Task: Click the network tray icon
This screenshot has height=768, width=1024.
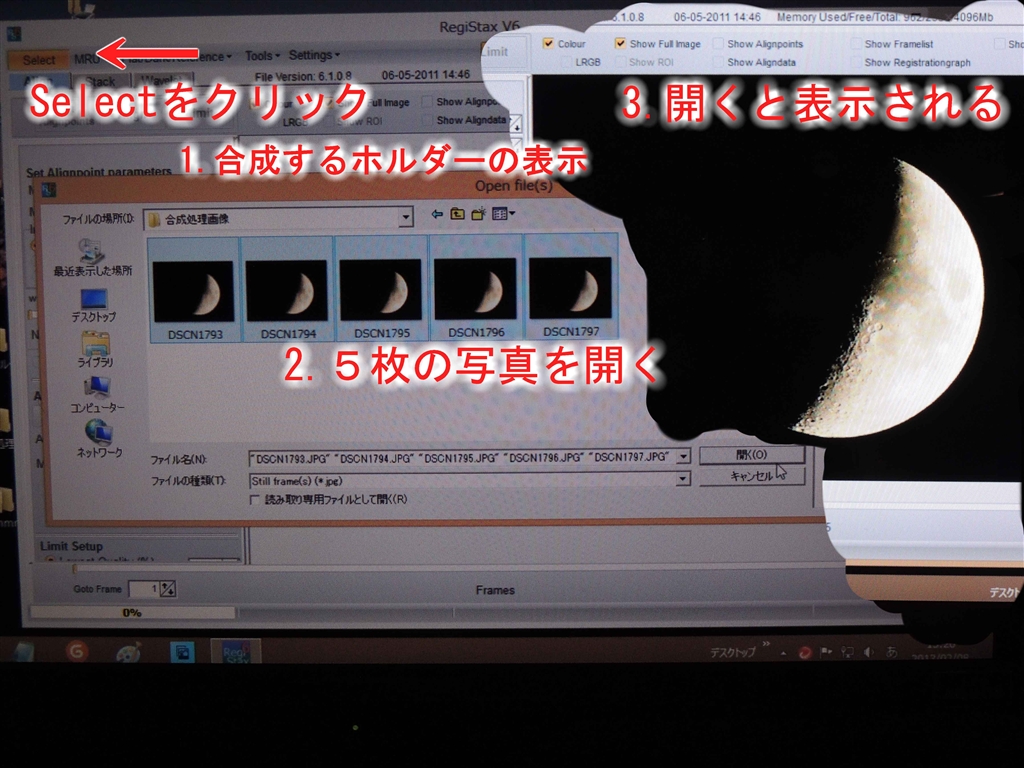Action: pos(848,652)
